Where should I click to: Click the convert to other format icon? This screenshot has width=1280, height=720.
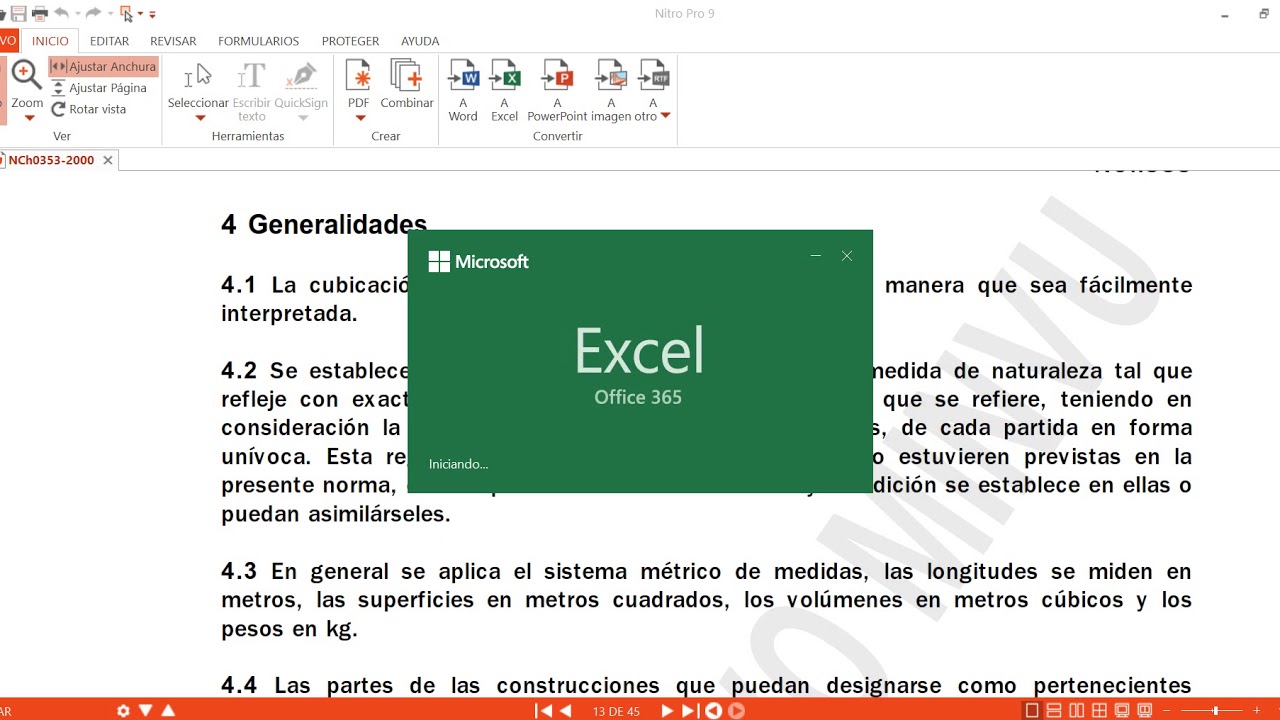click(653, 76)
